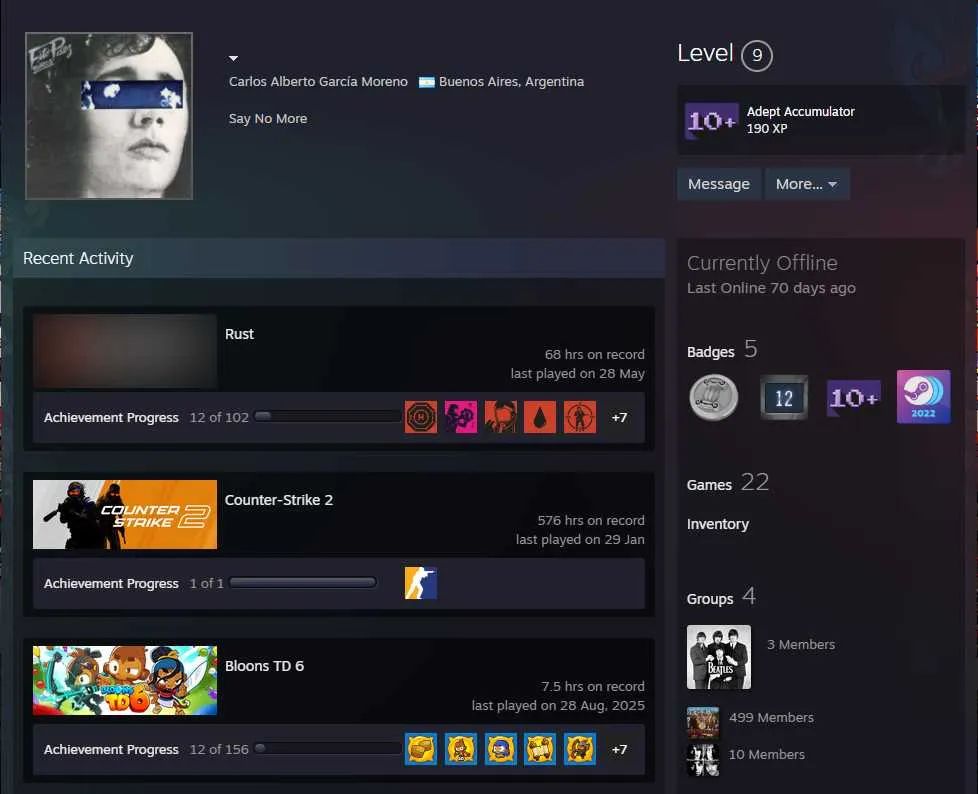This screenshot has width=978, height=794.
Task: Show the +7 more Rust achievements
Action: tap(619, 417)
